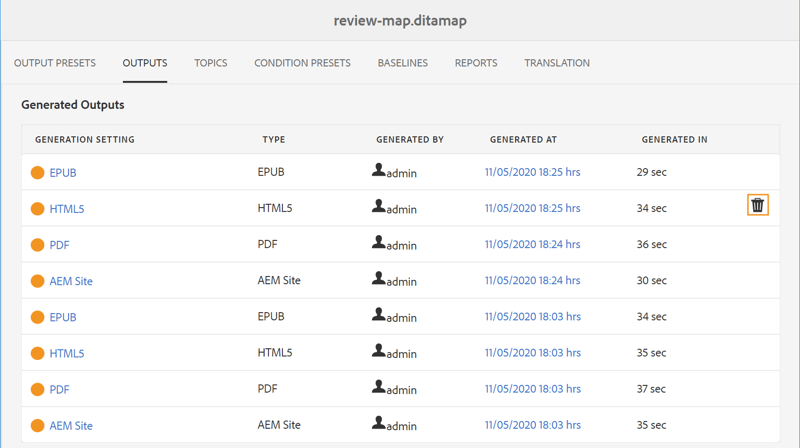Open the first EPUB output link

click(63, 173)
